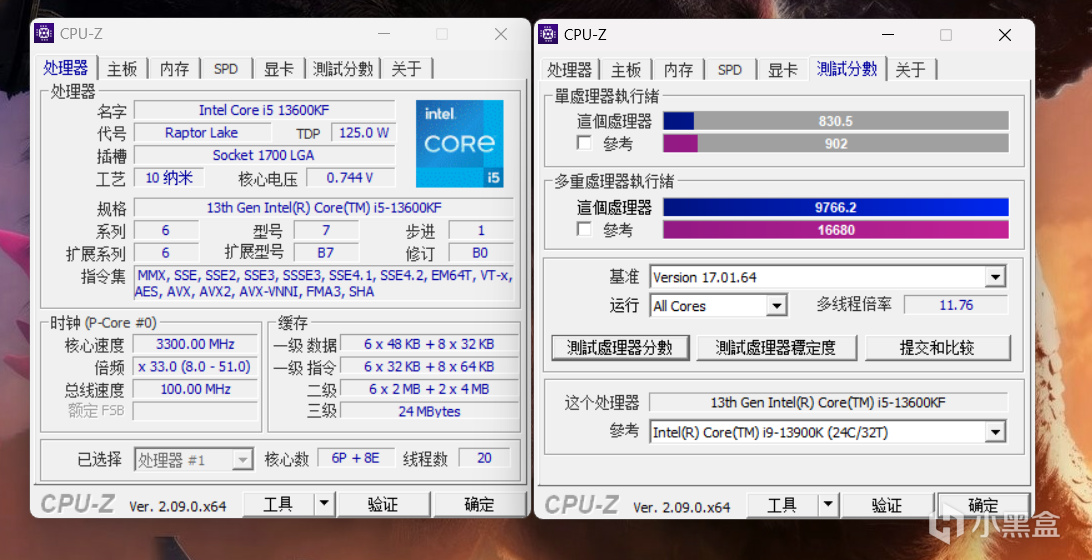
Task: Switch to 内存 tab in the right CPU-Z window
Action: point(678,70)
